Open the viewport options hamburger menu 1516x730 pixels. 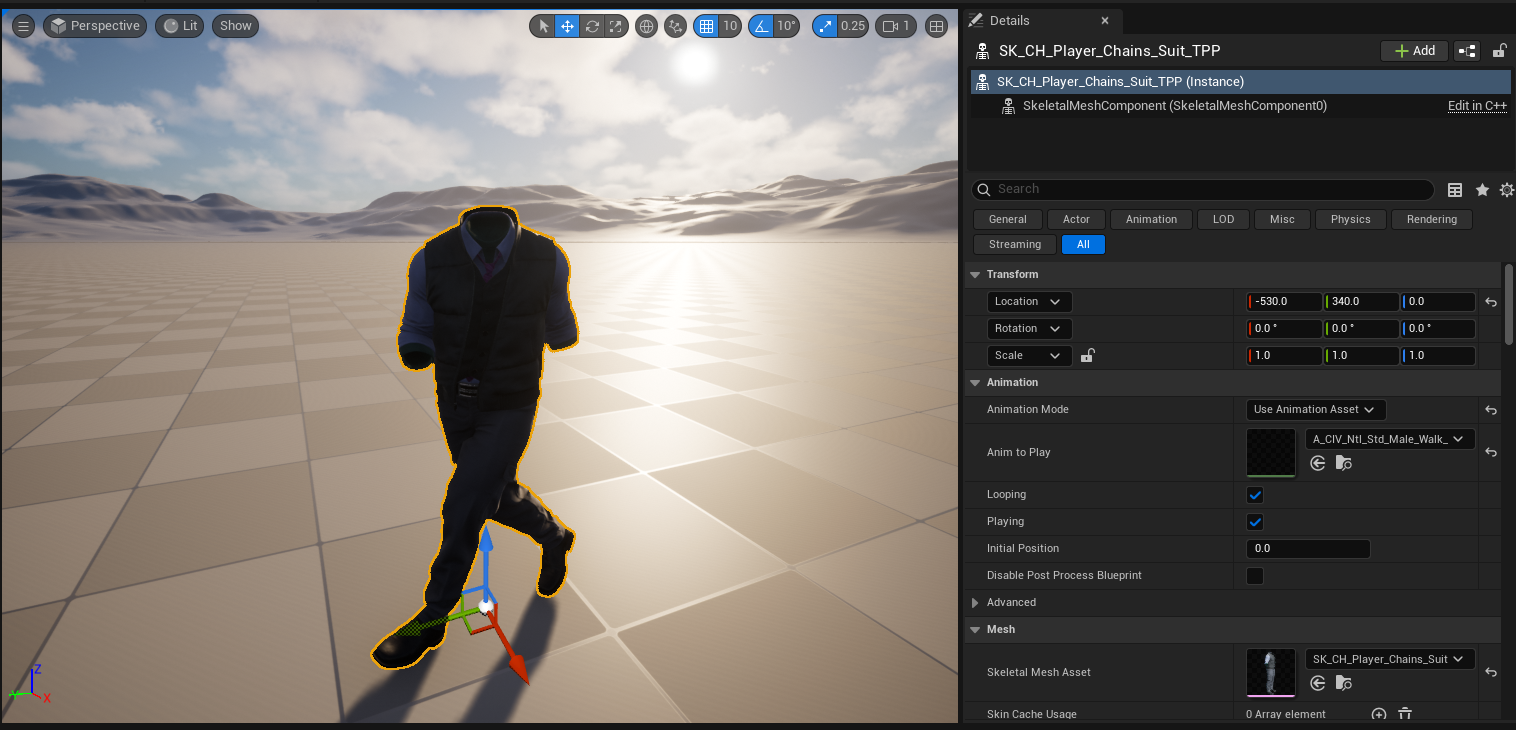(x=22, y=26)
